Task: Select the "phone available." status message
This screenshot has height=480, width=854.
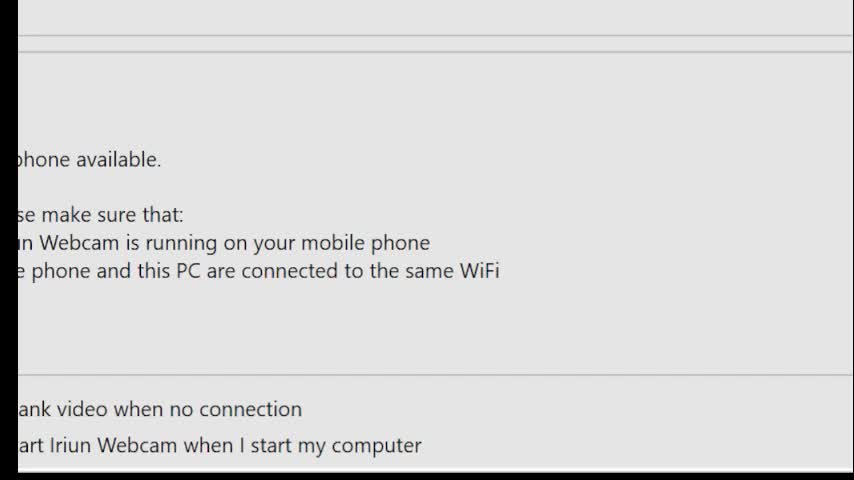Action: [x=89, y=160]
